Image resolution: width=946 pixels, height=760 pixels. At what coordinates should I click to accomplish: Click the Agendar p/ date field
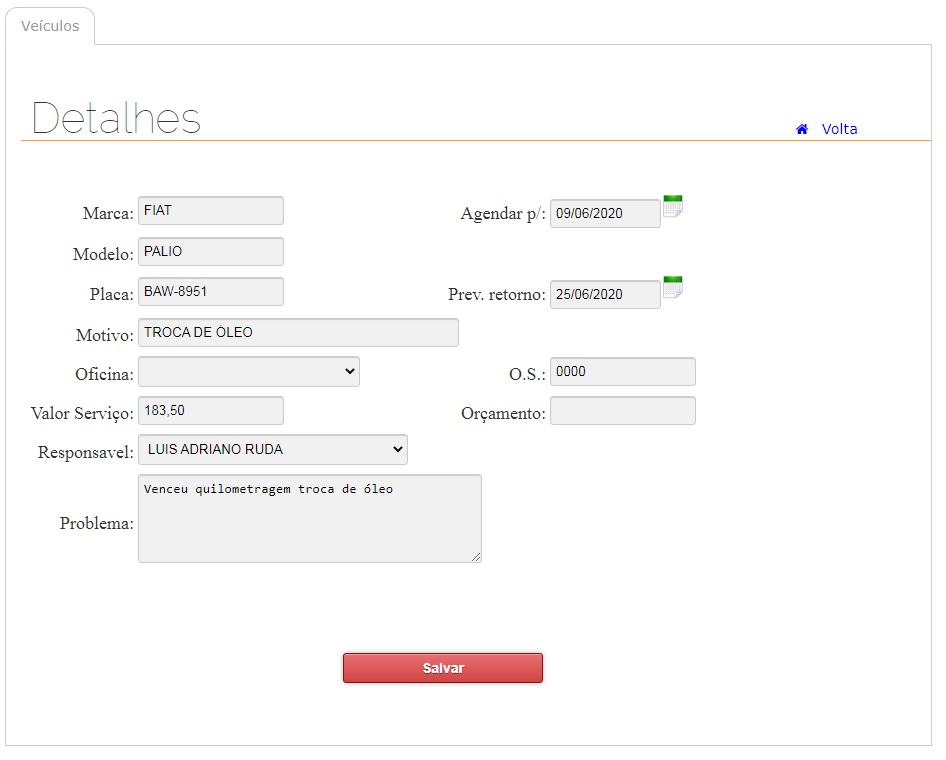(604, 214)
